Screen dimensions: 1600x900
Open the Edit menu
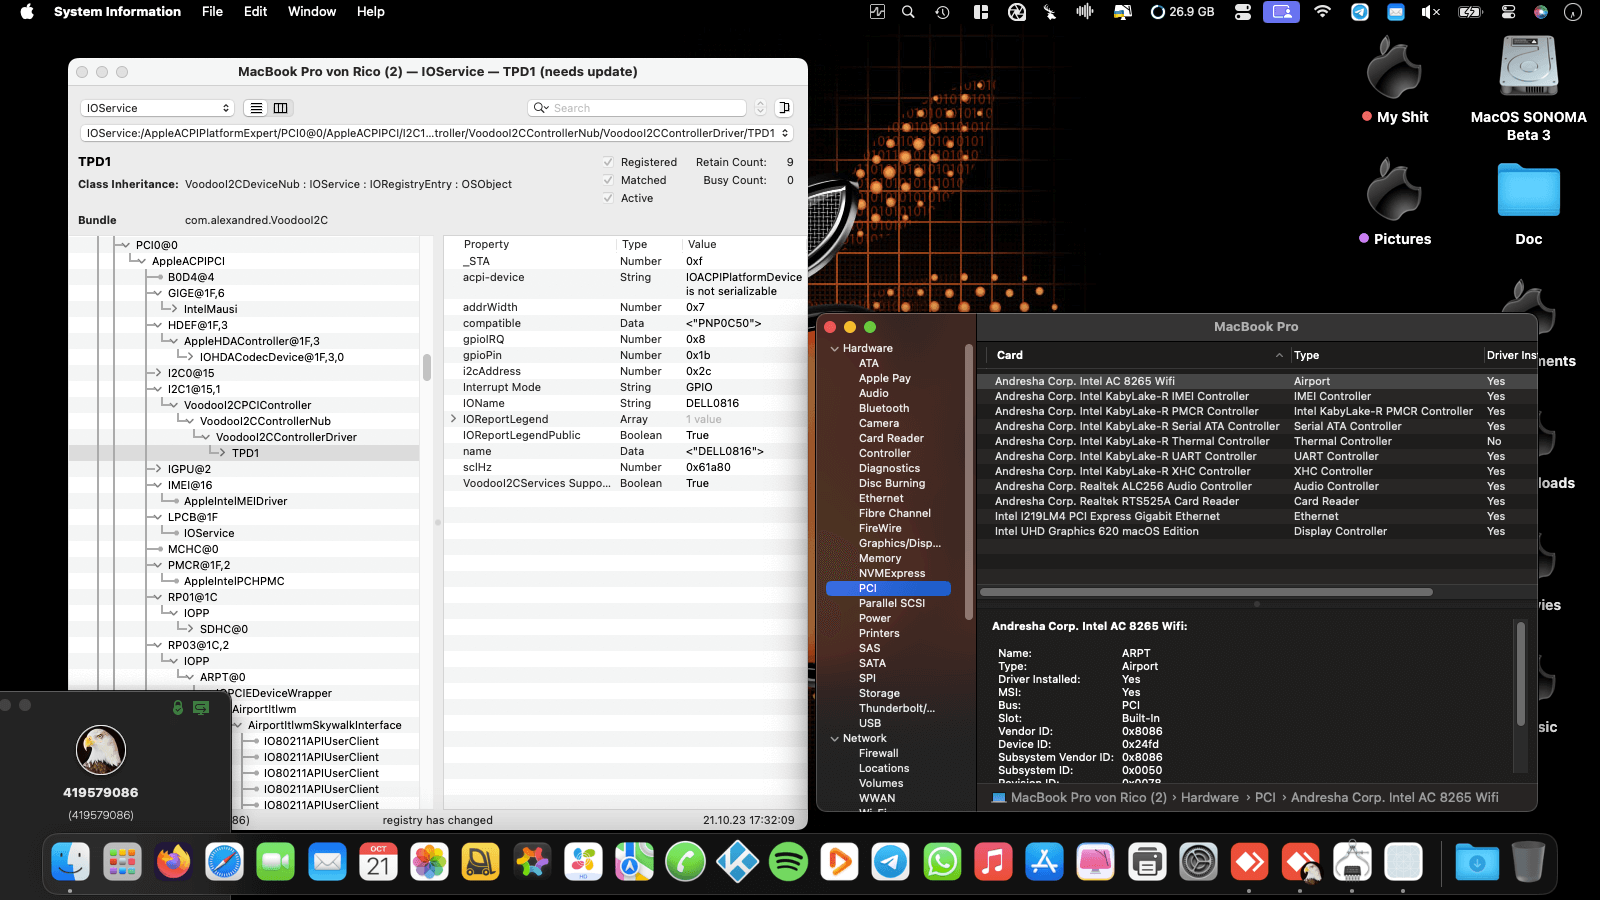[255, 12]
